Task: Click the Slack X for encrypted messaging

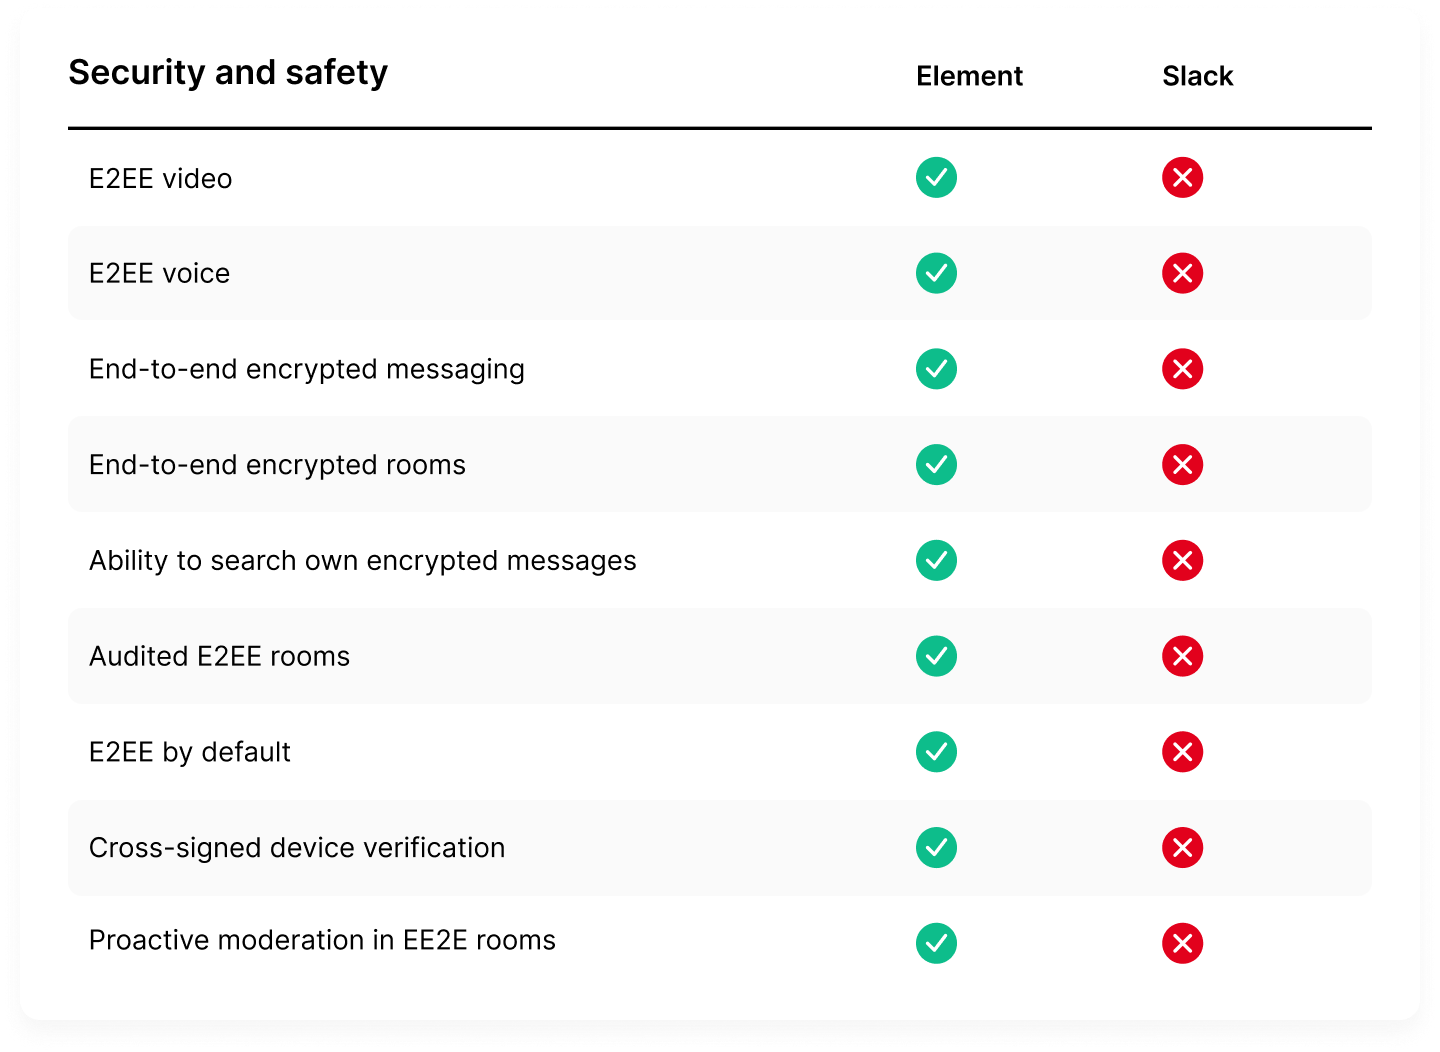Action: [x=1182, y=369]
